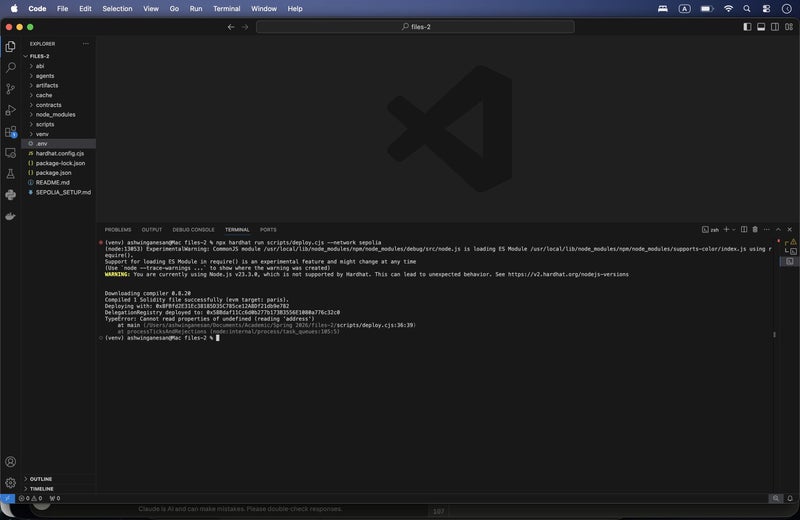Image resolution: width=800 pixels, height=520 pixels.
Task: Expand the Outline section
Action: click(x=58, y=479)
